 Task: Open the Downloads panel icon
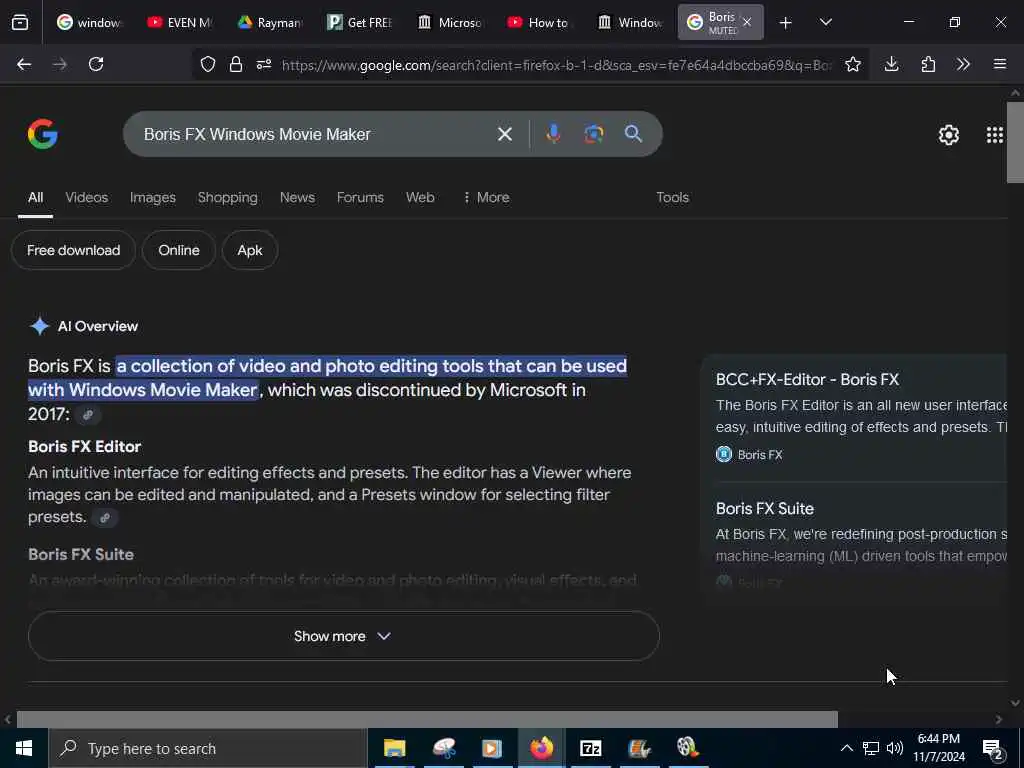891,64
